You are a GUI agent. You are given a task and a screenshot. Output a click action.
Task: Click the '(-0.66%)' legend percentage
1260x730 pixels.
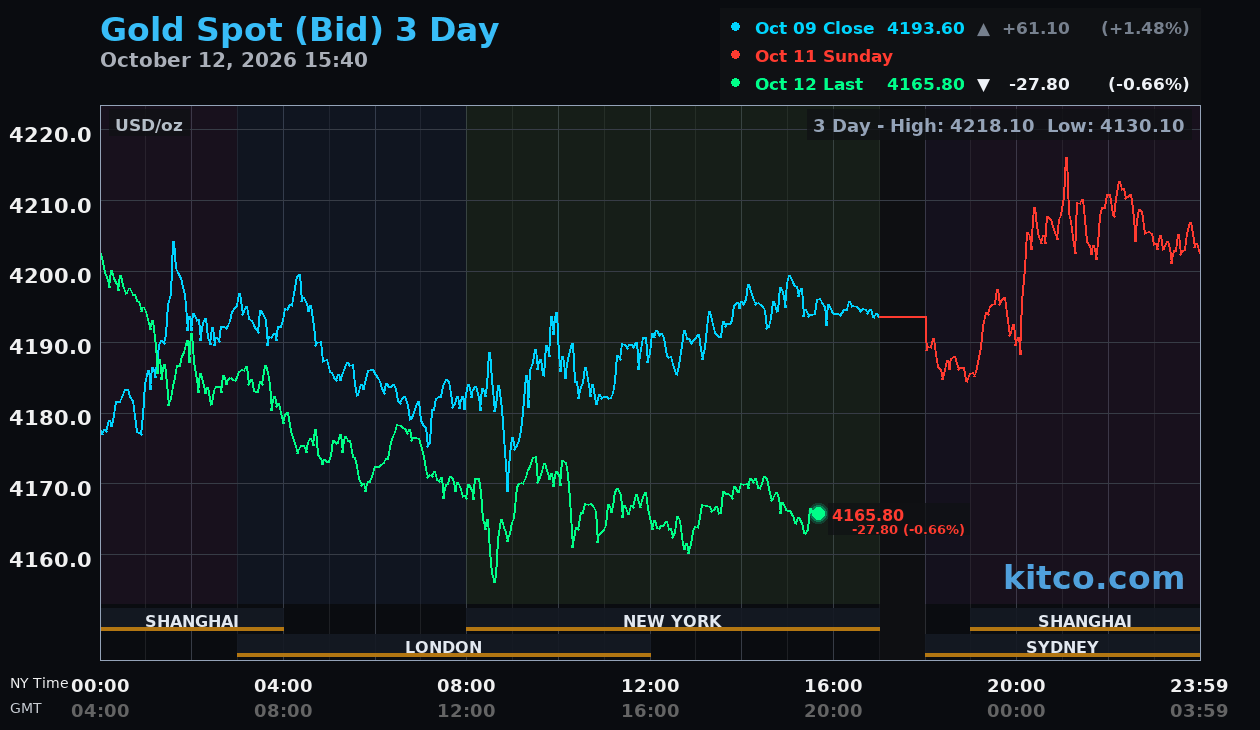coord(1148,84)
